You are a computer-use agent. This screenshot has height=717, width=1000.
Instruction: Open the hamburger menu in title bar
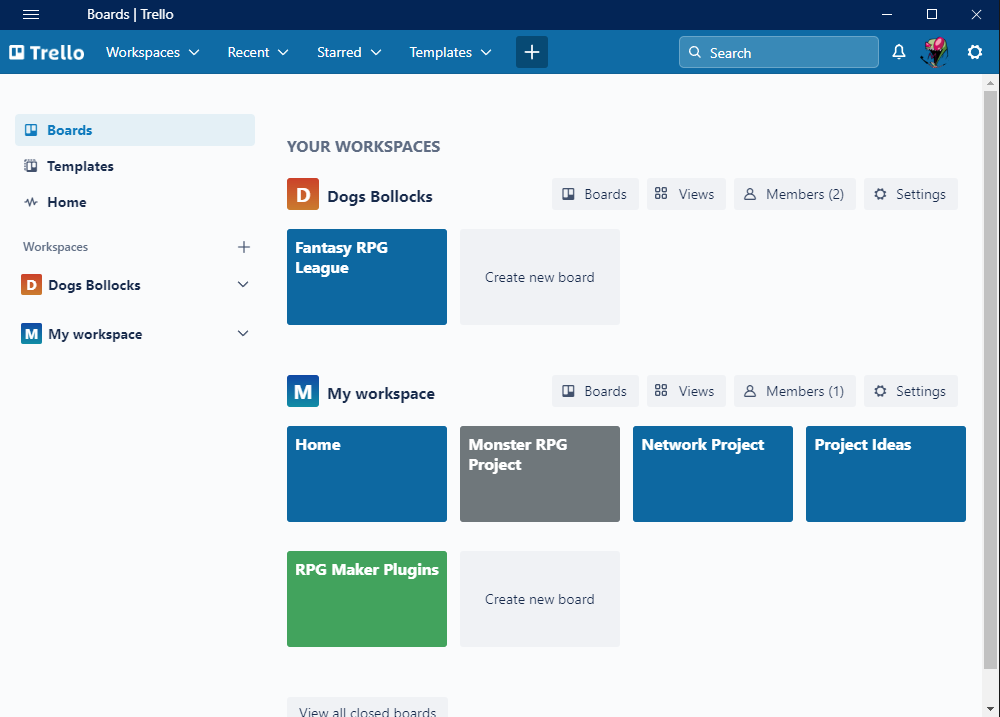(x=31, y=14)
